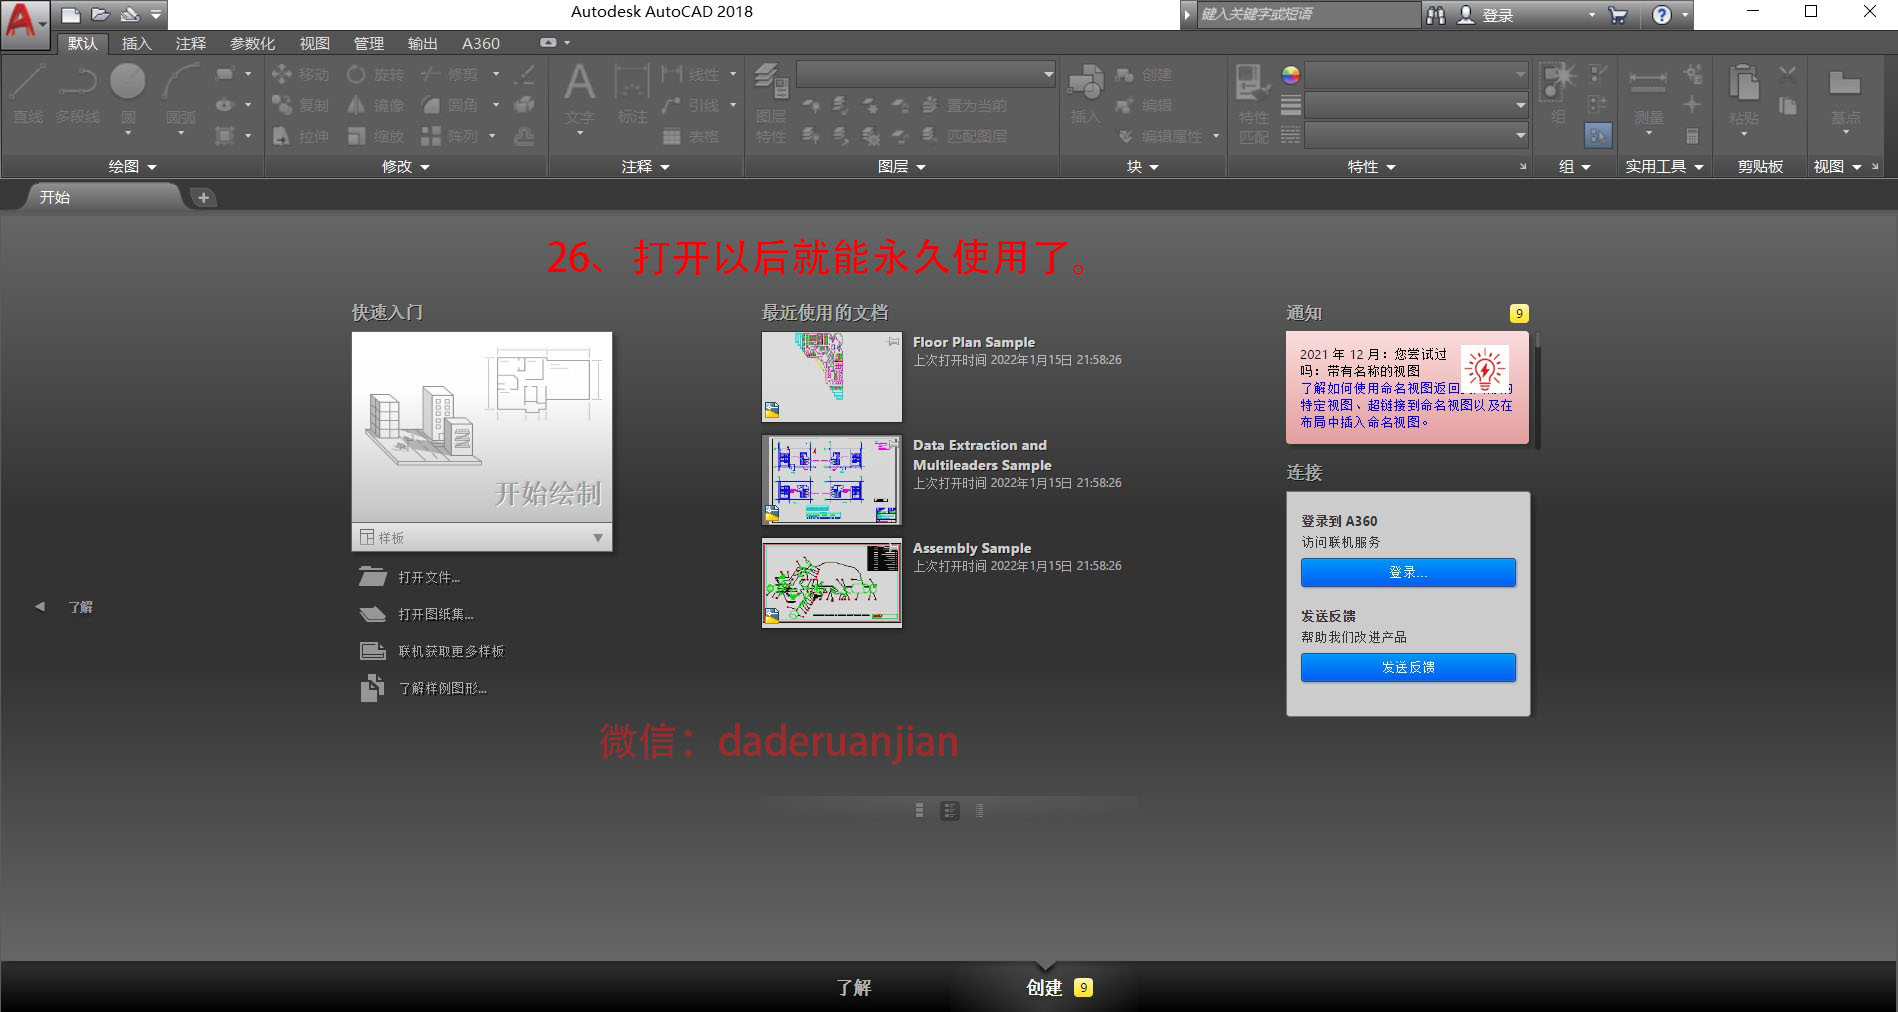Screen dimensions: 1898x1012
Task: Click the Open Sheet Set icon
Action: pyautogui.click(x=372, y=614)
